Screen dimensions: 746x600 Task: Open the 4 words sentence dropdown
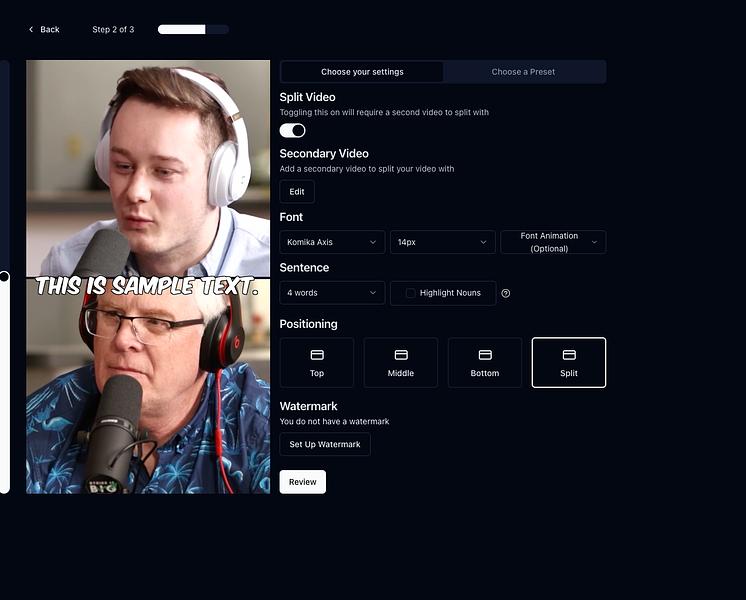point(332,293)
